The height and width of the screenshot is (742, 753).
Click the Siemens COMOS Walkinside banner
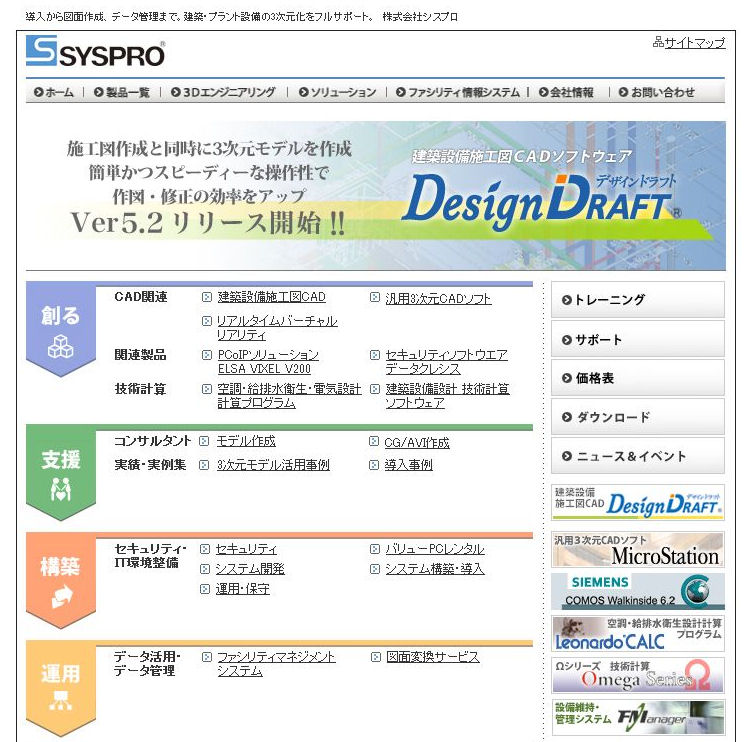pyautogui.click(x=637, y=591)
